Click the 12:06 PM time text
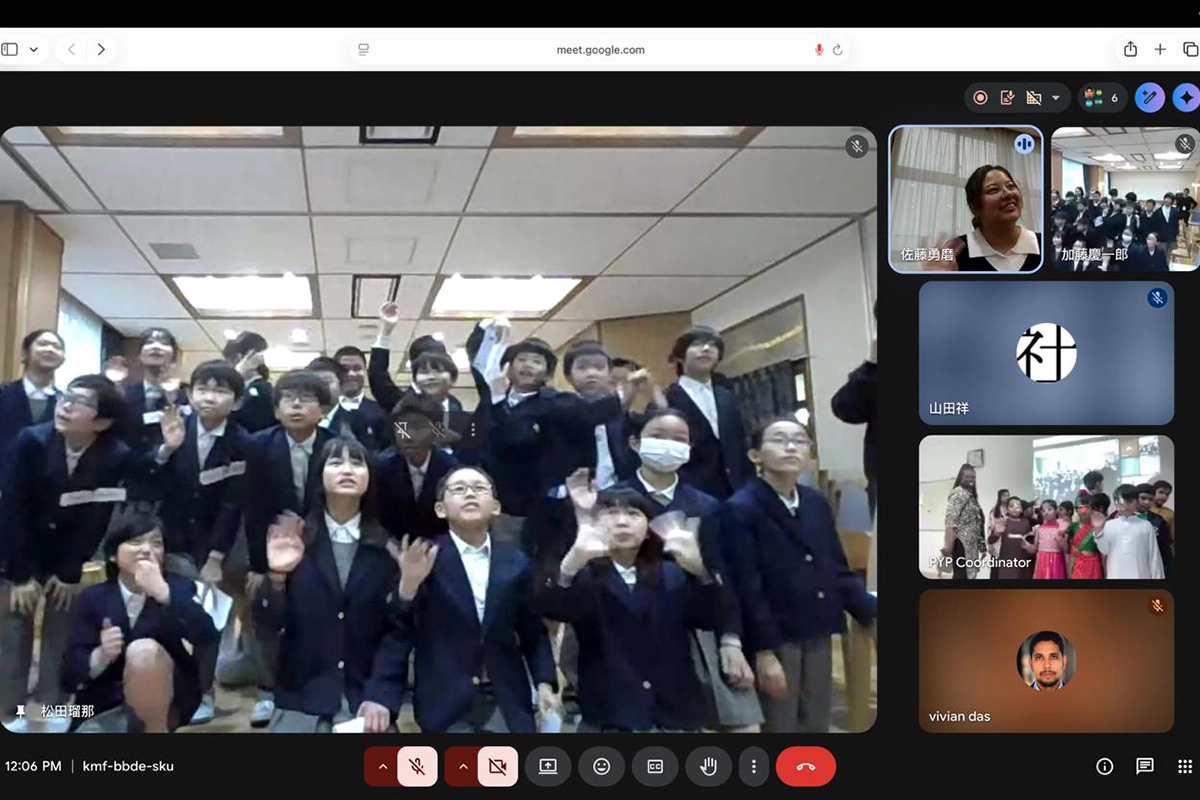This screenshot has height=800, width=1200. (33, 766)
